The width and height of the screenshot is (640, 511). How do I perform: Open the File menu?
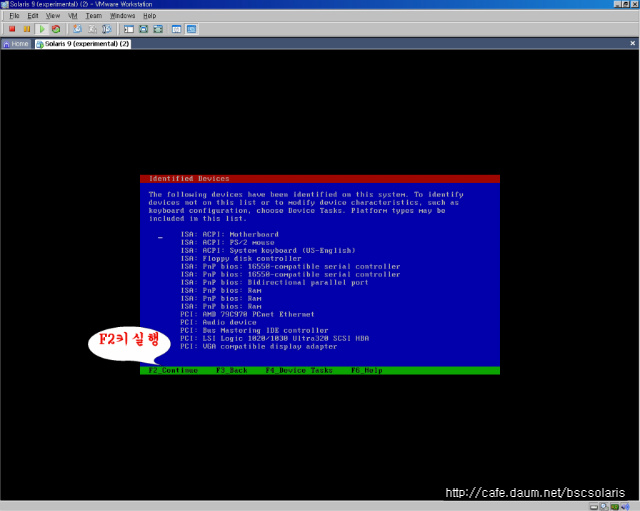[x=14, y=16]
